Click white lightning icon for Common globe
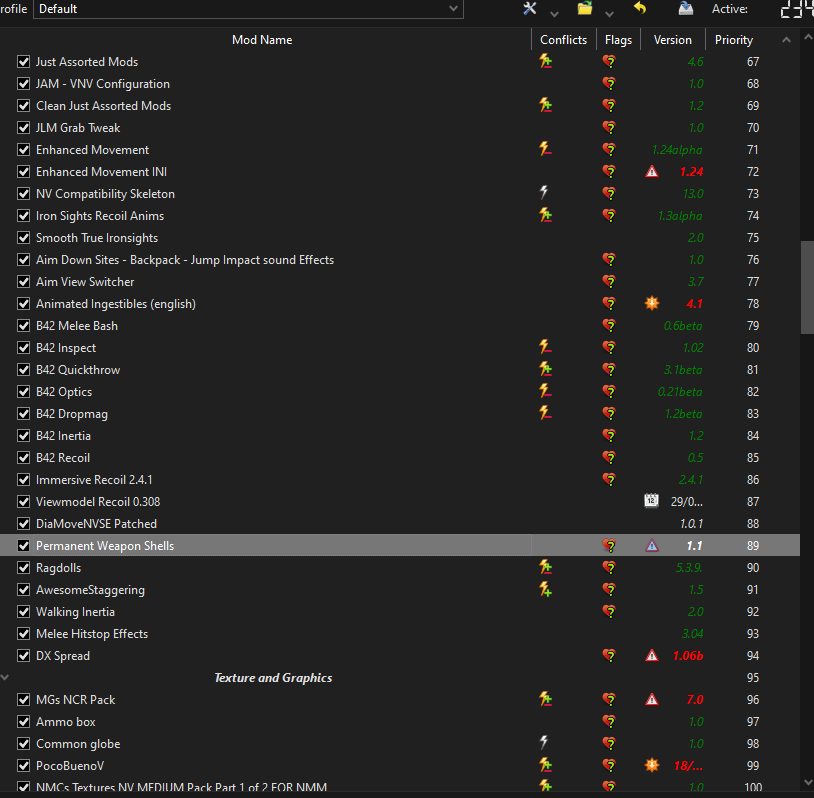 [544, 743]
